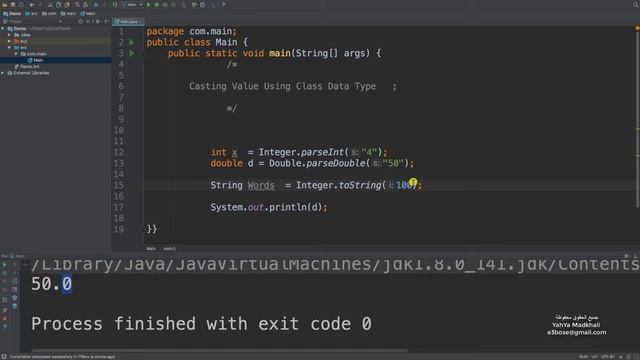
Task: Click the Main breadcrumb below the editor
Action: tap(151, 248)
